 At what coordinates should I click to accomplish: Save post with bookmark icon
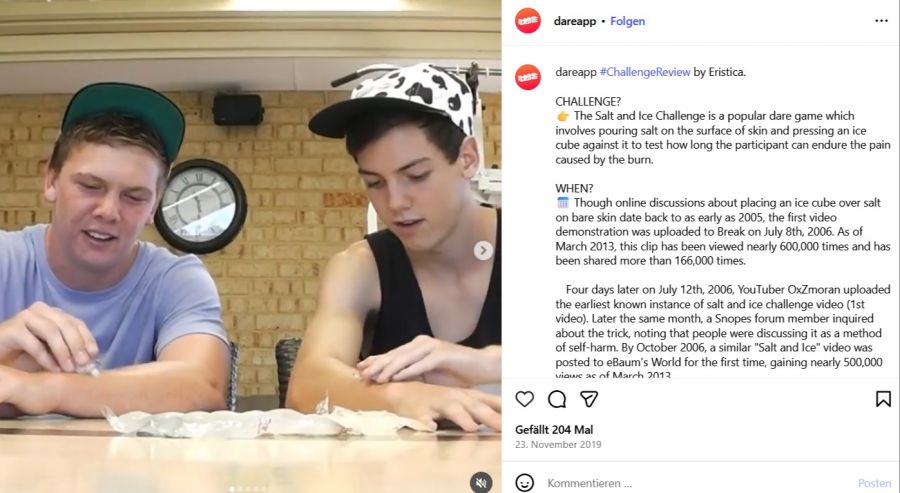pos(883,399)
